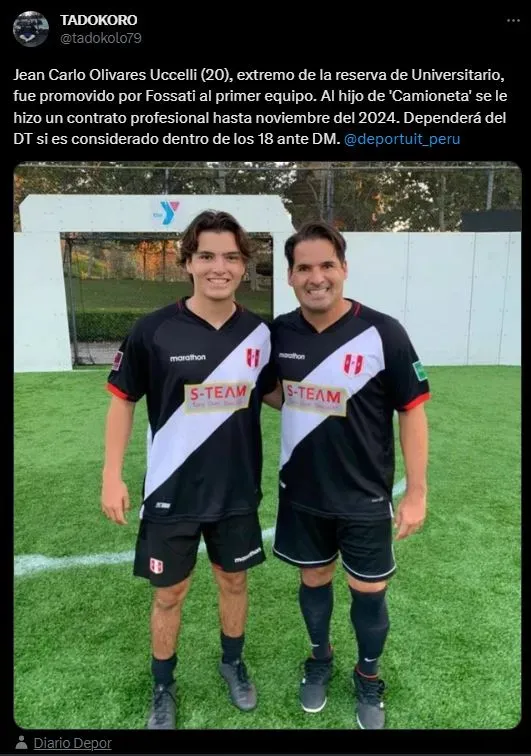Click the Peru crest on the left player's shorts

coord(156,566)
